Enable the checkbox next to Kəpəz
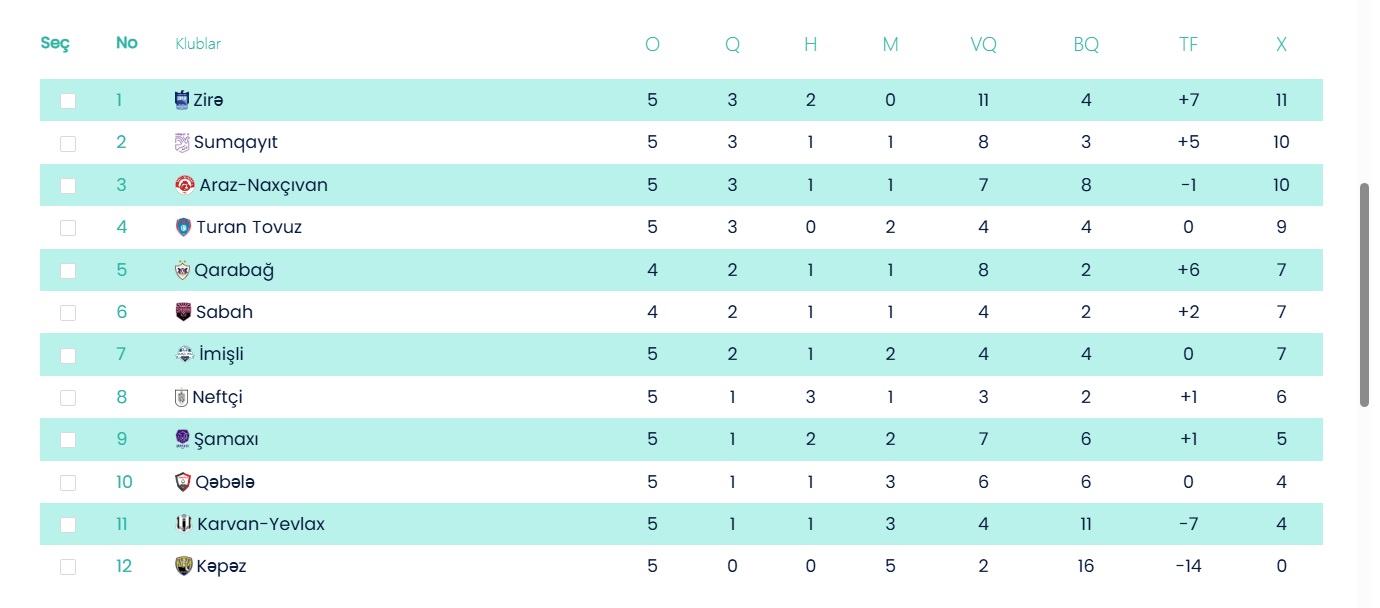1380x608 pixels. tap(68, 567)
